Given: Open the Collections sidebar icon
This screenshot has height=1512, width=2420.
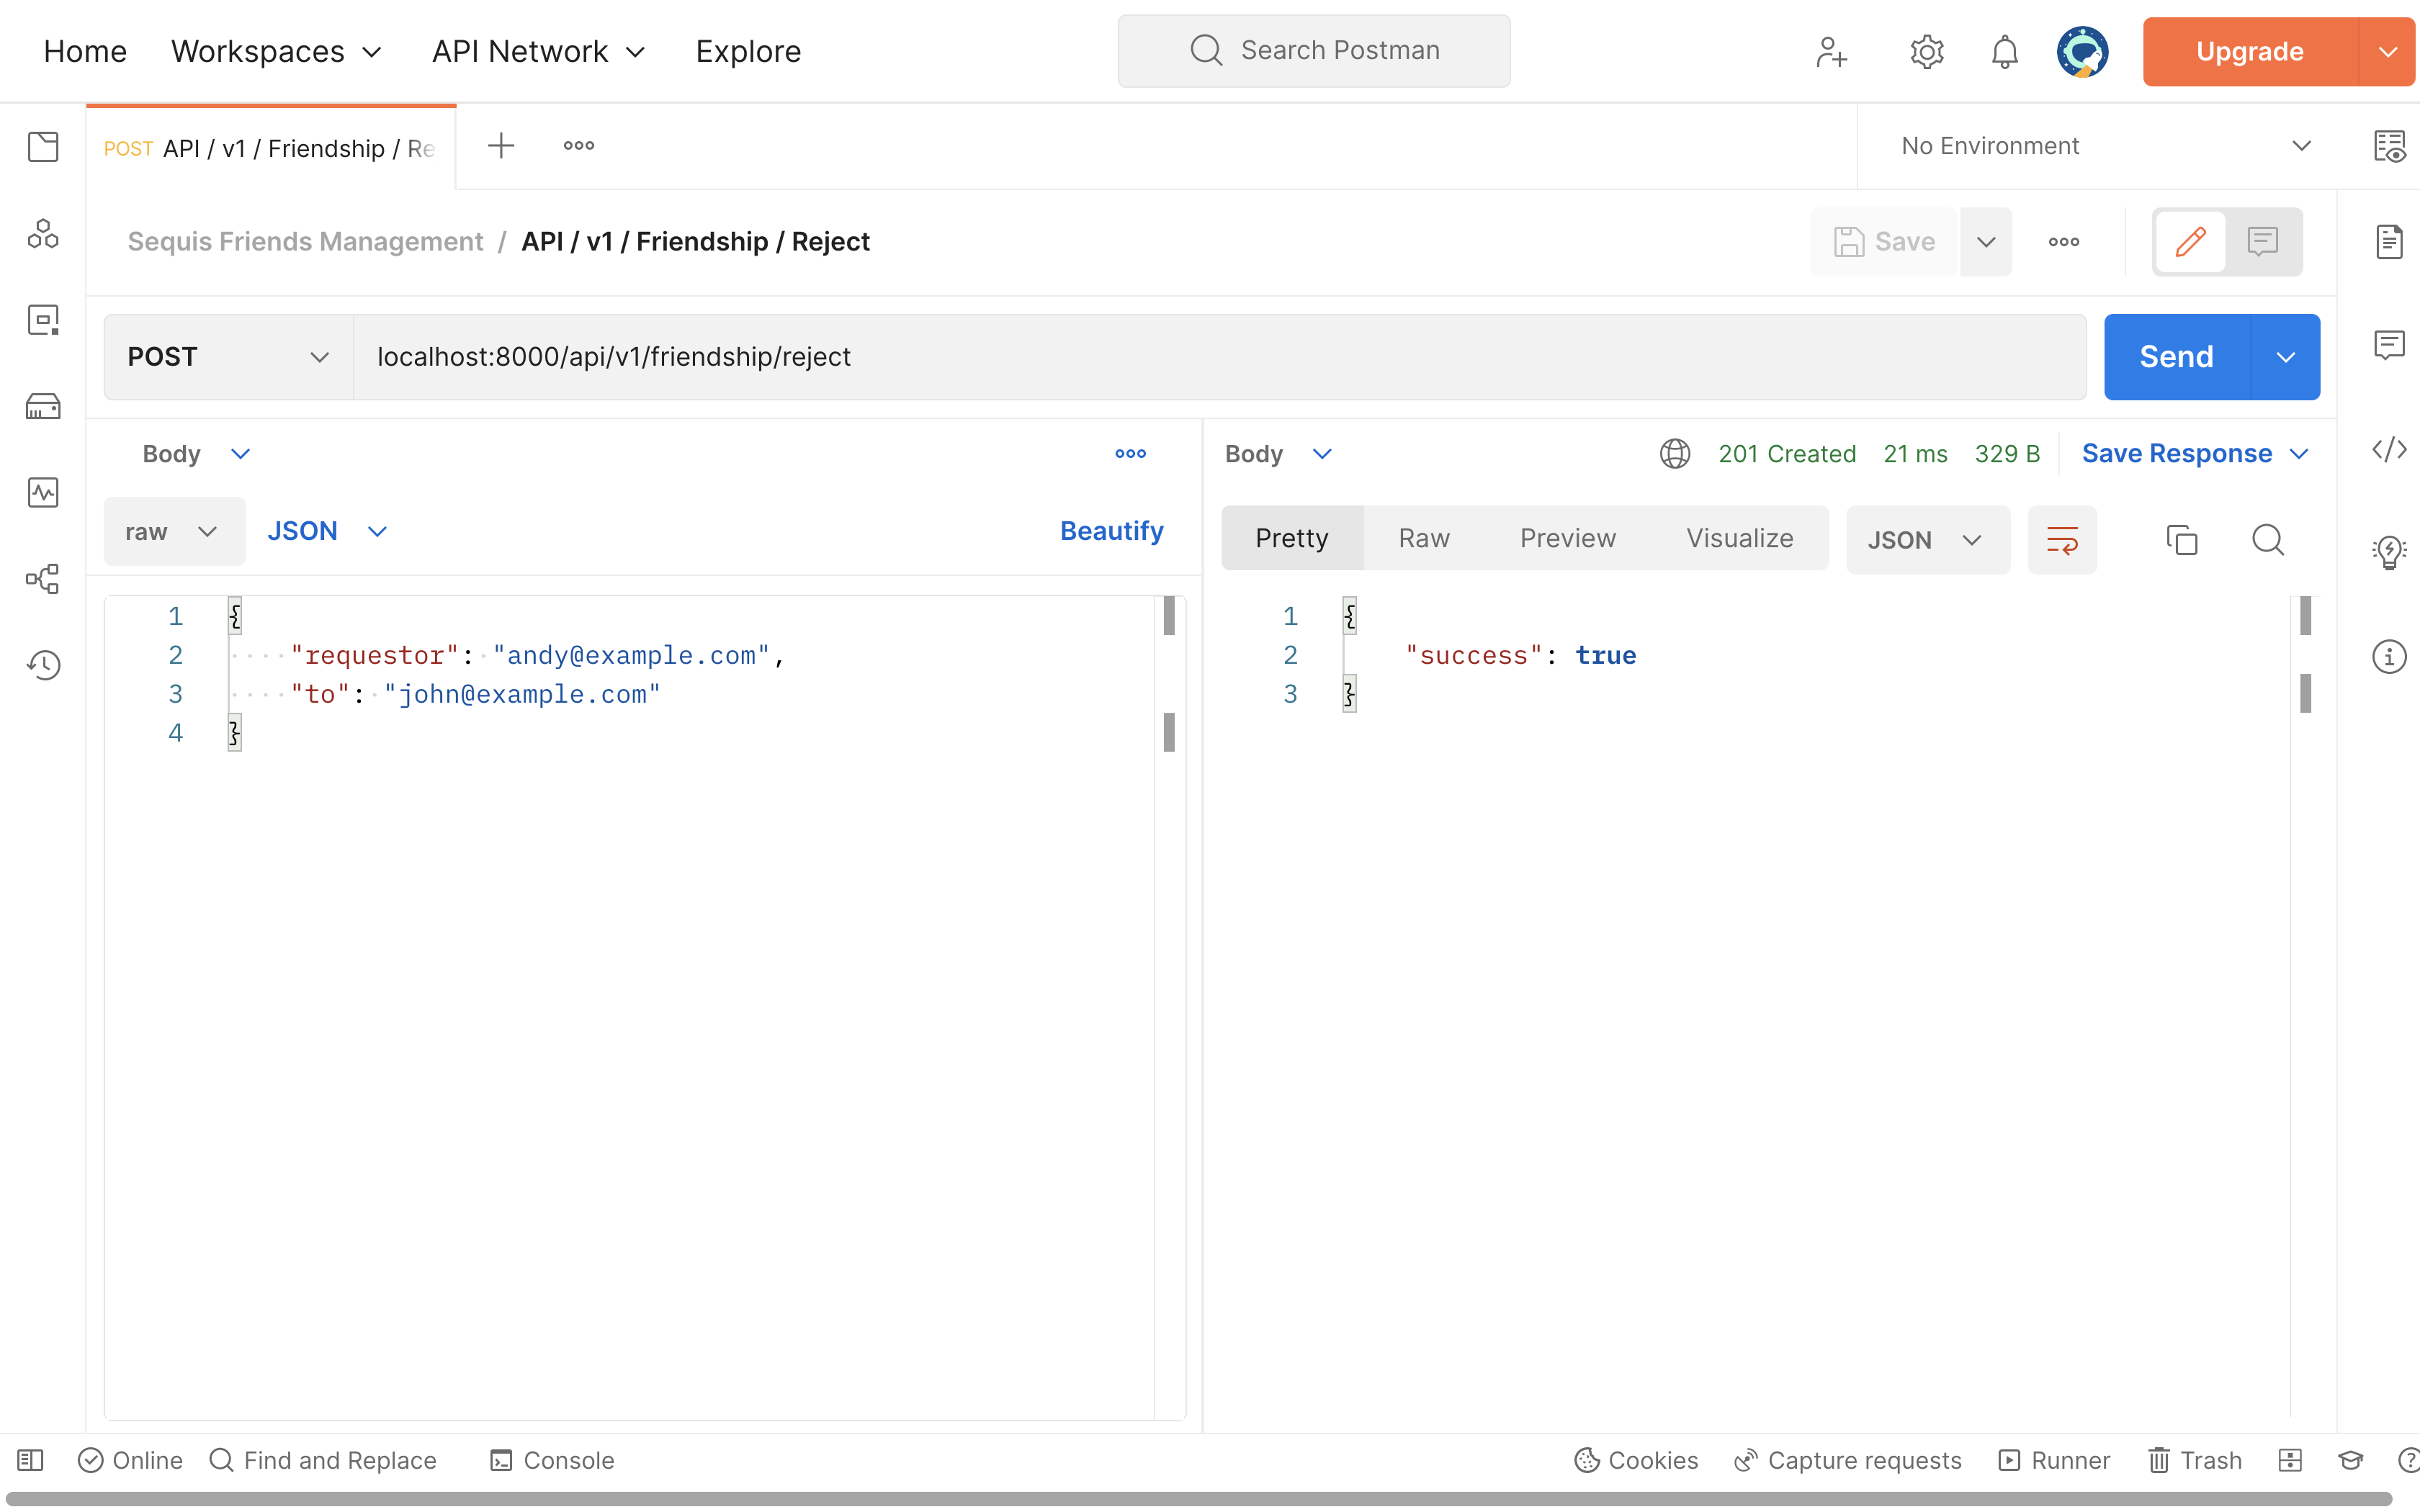Looking at the screenshot, I should [43, 147].
